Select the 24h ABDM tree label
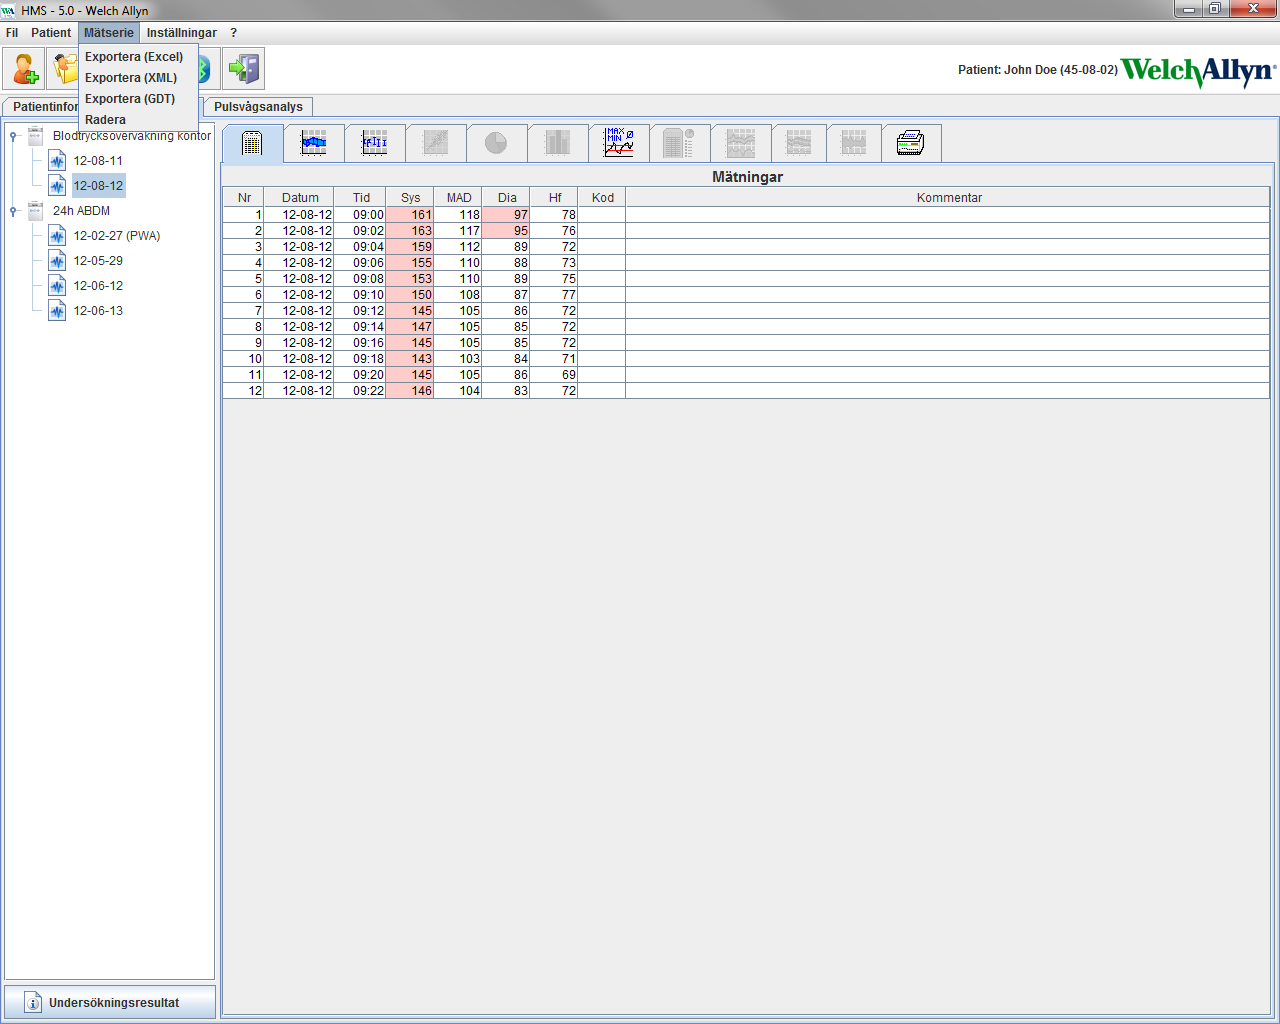The height and width of the screenshot is (1024, 1280). coord(81,211)
